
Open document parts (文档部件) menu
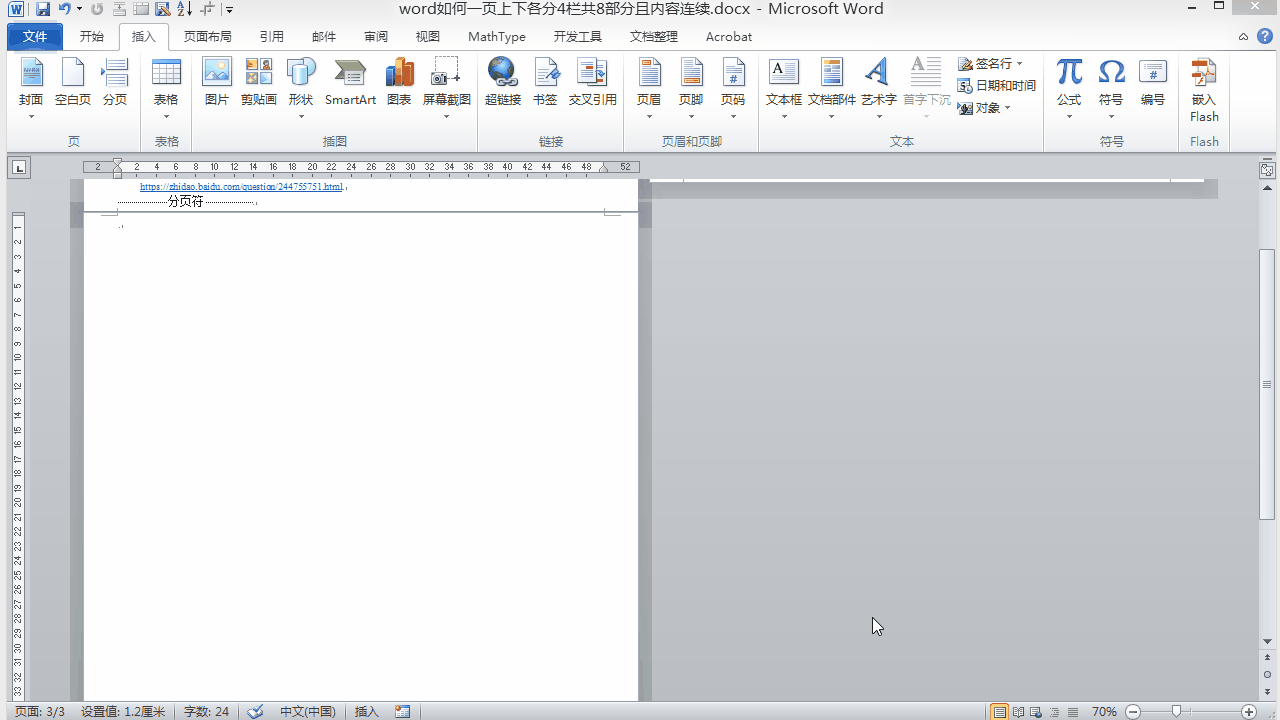[832, 89]
